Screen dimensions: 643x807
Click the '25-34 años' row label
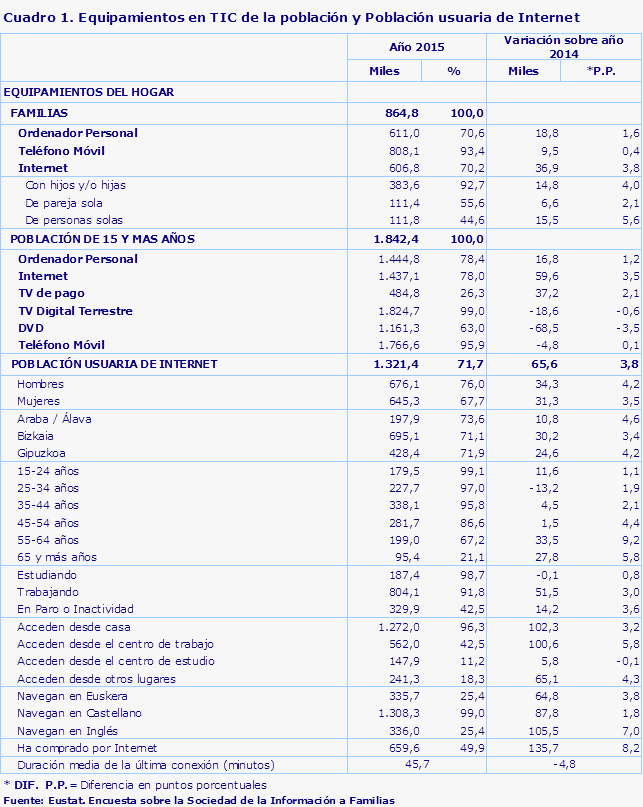click(x=48, y=488)
